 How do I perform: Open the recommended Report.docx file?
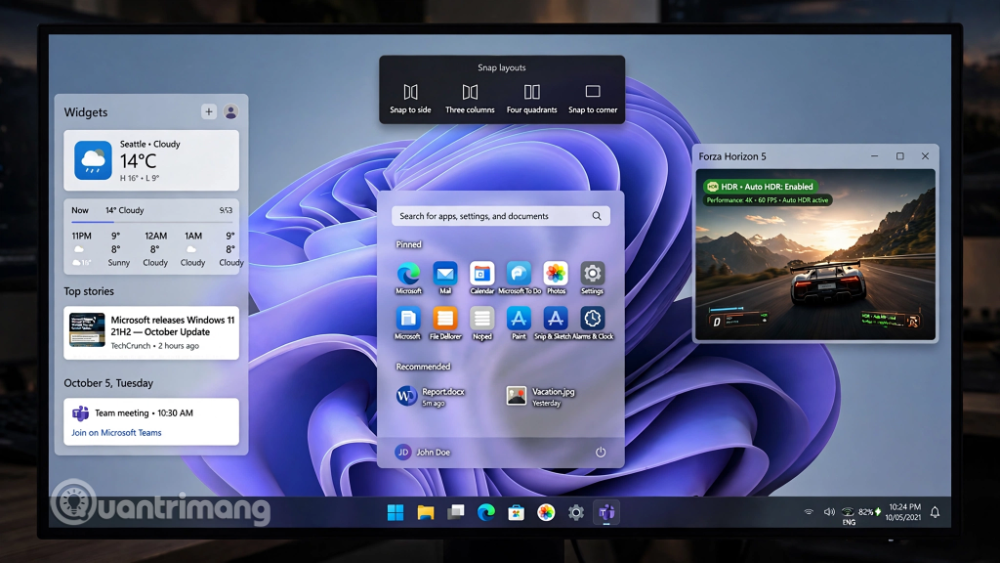[x=430, y=396]
